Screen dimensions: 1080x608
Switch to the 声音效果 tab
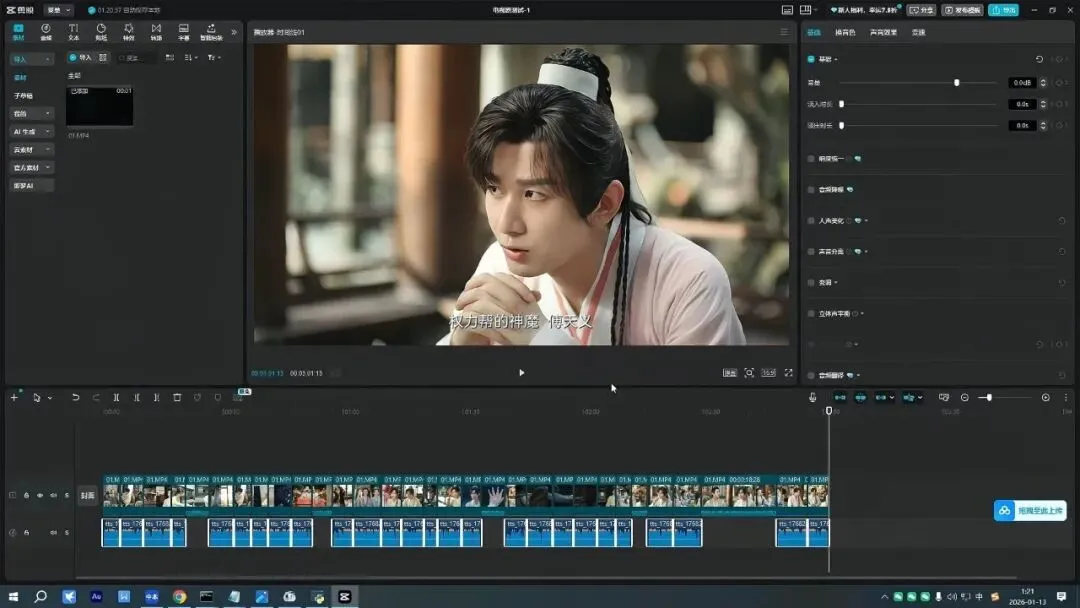coord(883,32)
